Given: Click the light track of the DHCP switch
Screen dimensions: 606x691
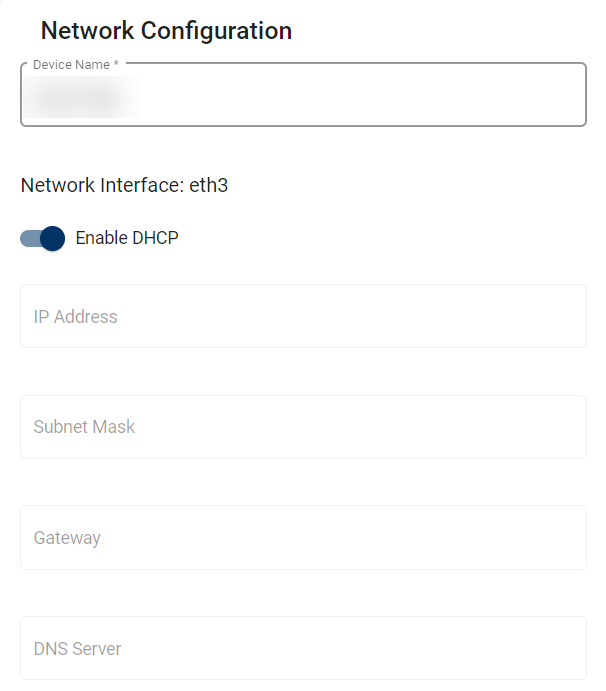Looking at the screenshot, I should (x=29, y=238).
